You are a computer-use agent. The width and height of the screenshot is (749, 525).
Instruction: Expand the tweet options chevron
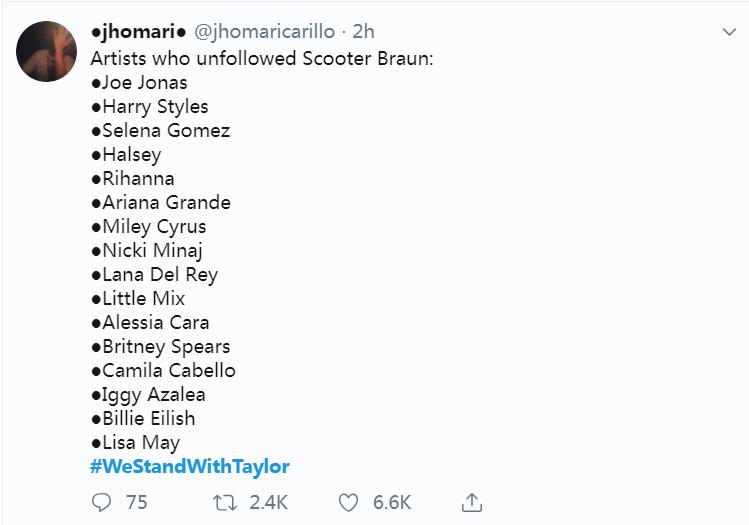pyautogui.click(x=729, y=33)
